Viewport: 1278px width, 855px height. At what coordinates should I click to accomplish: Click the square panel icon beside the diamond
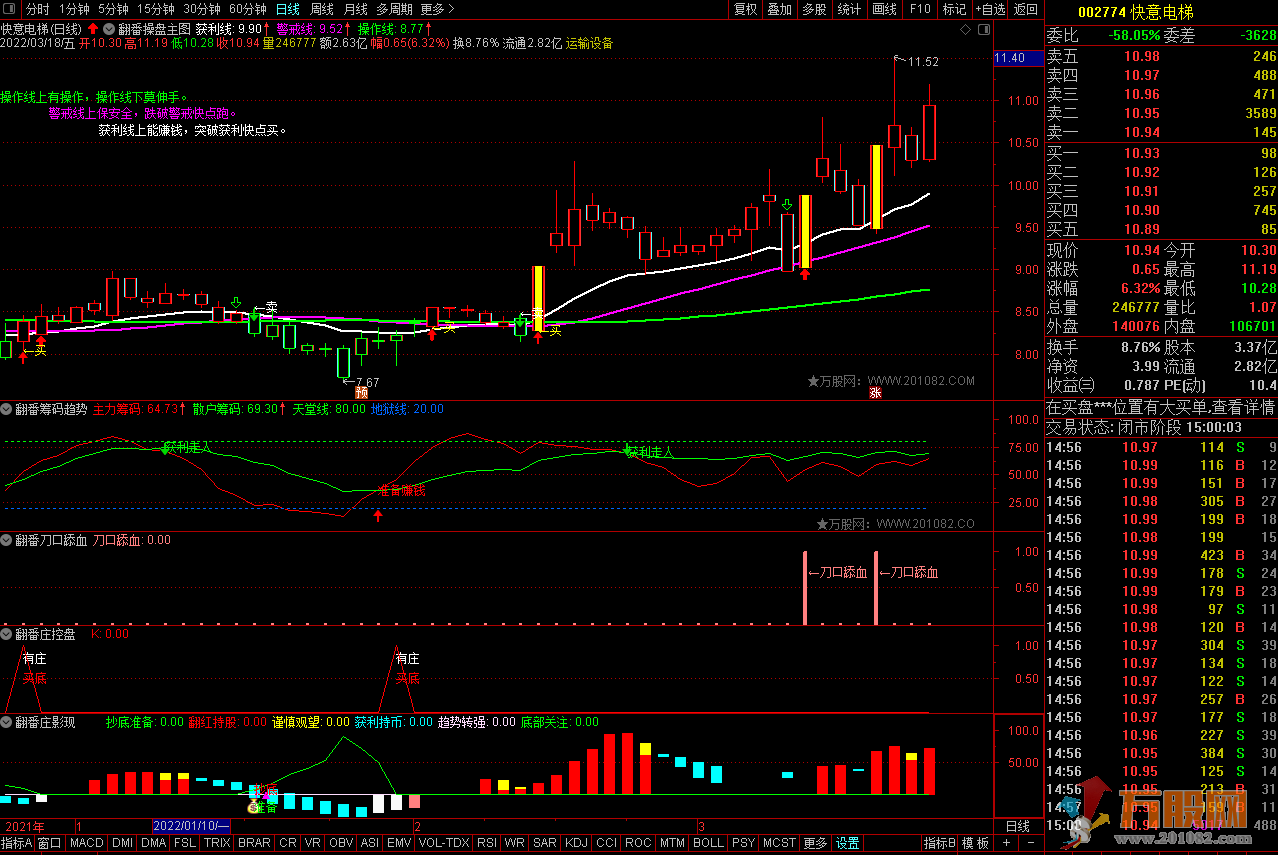983,31
